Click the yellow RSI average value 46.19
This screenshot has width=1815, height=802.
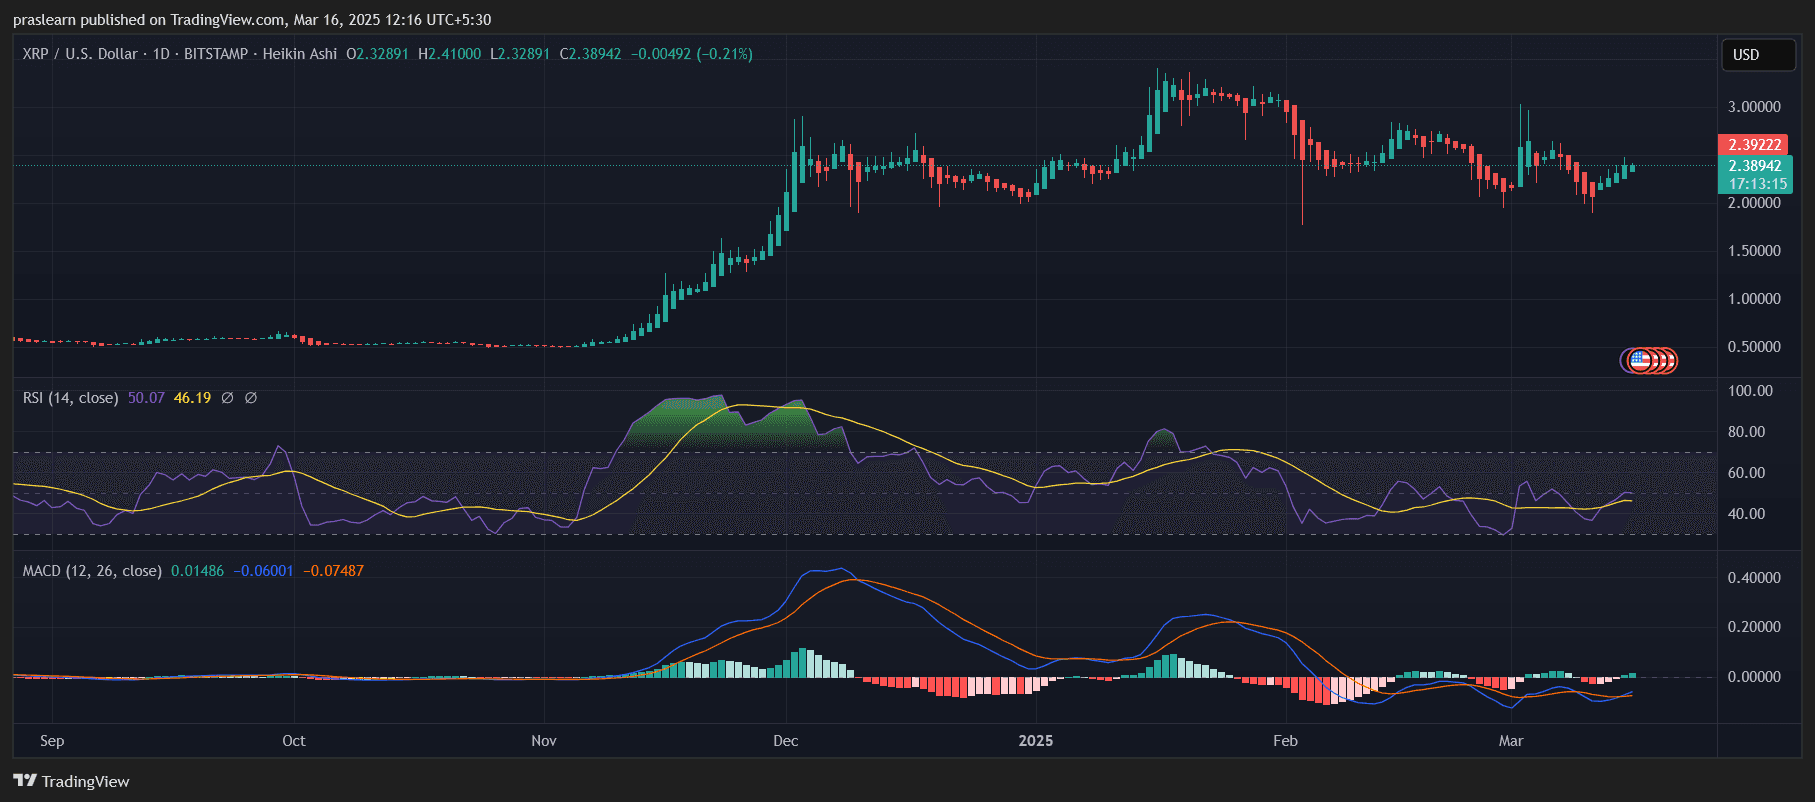pyautogui.click(x=192, y=398)
